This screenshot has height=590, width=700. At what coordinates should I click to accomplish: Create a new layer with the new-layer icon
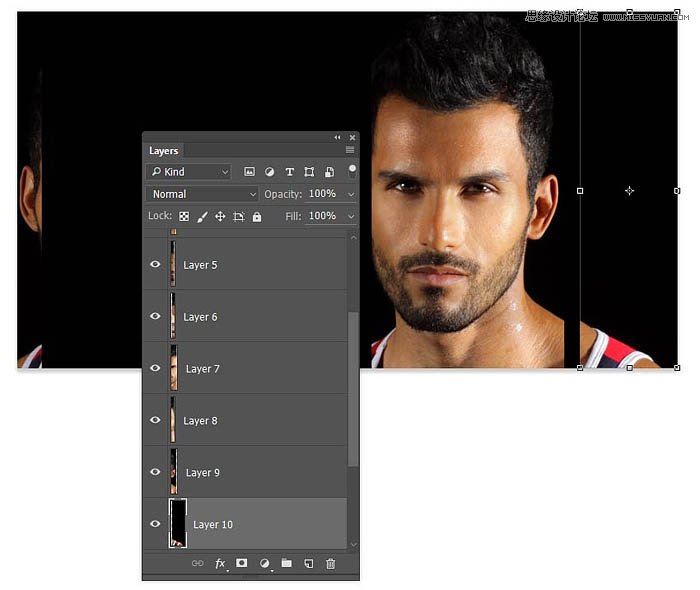308,564
